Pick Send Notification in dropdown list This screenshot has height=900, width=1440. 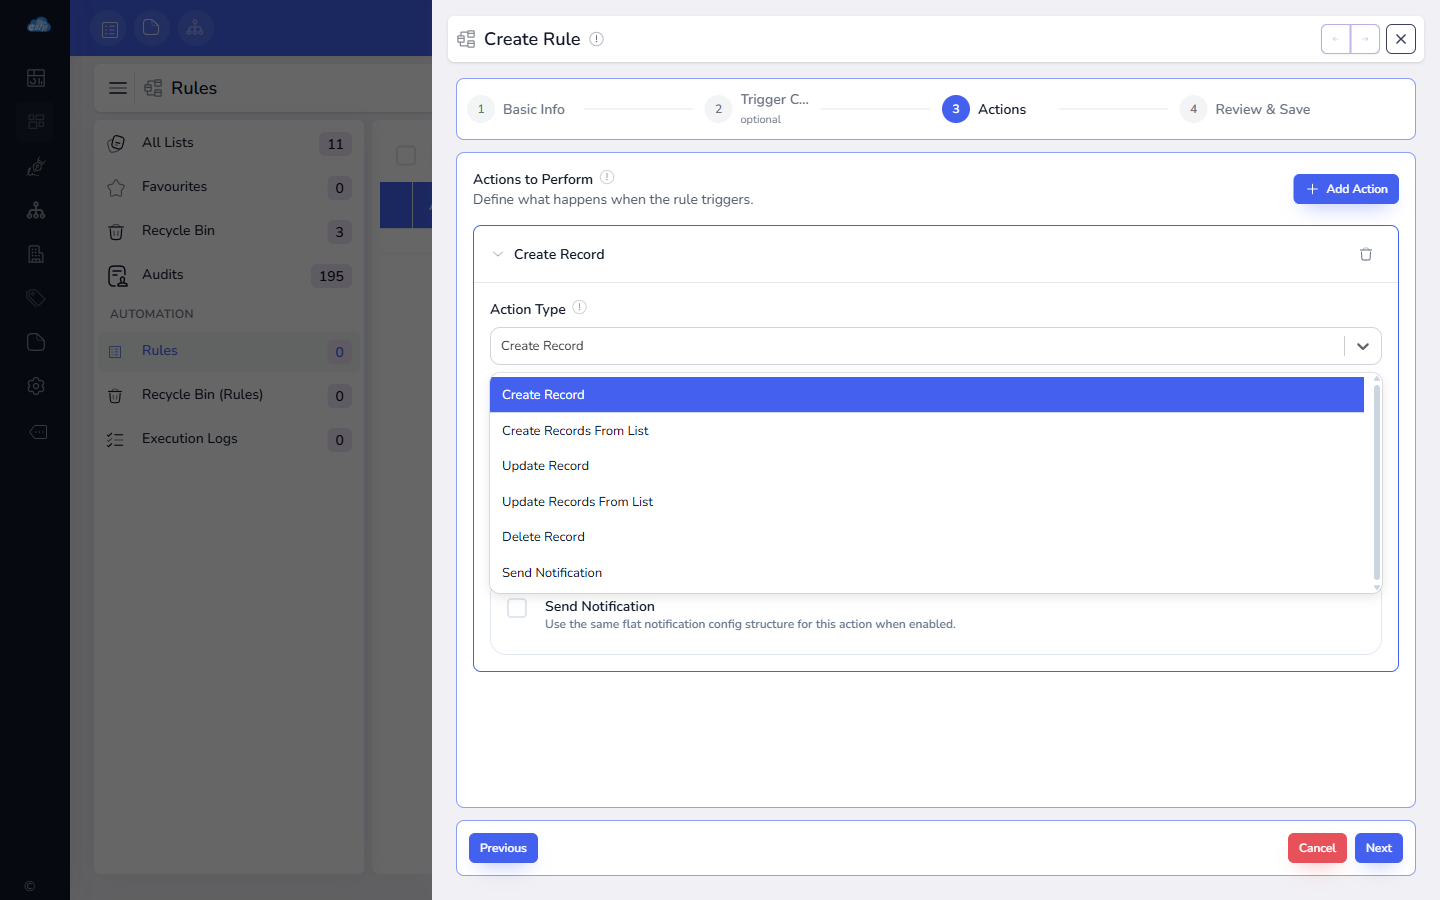[927, 573]
